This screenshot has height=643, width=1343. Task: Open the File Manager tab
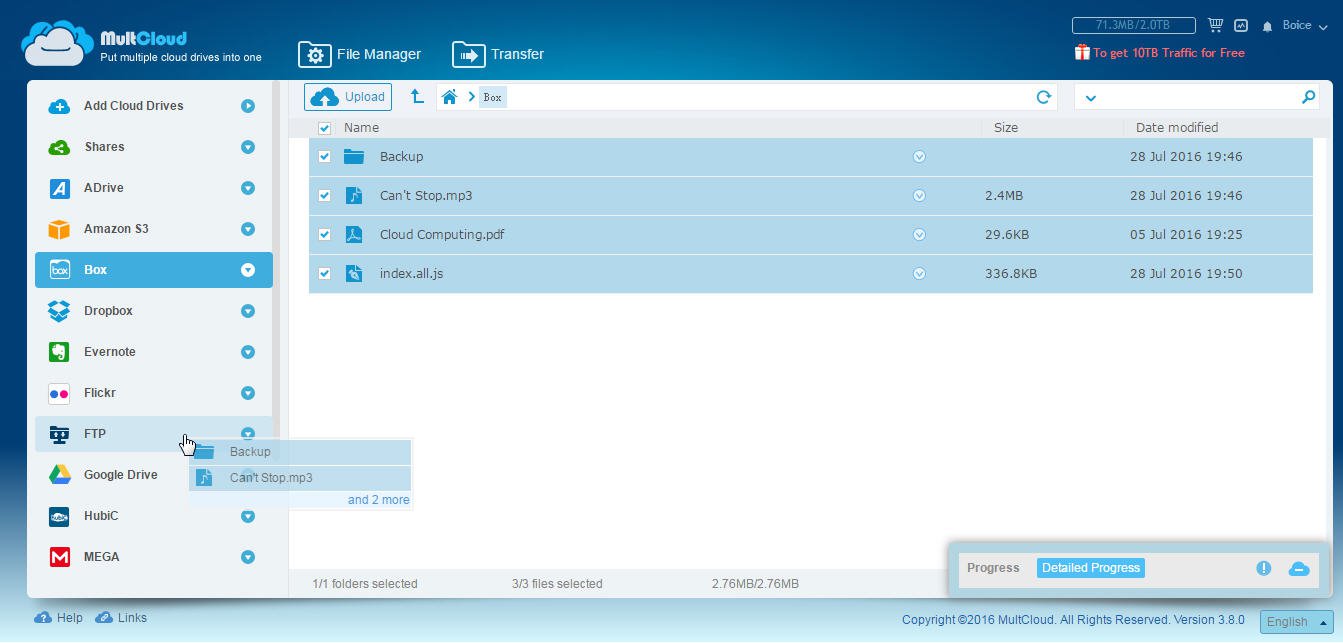pyautogui.click(x=360, y=54)
